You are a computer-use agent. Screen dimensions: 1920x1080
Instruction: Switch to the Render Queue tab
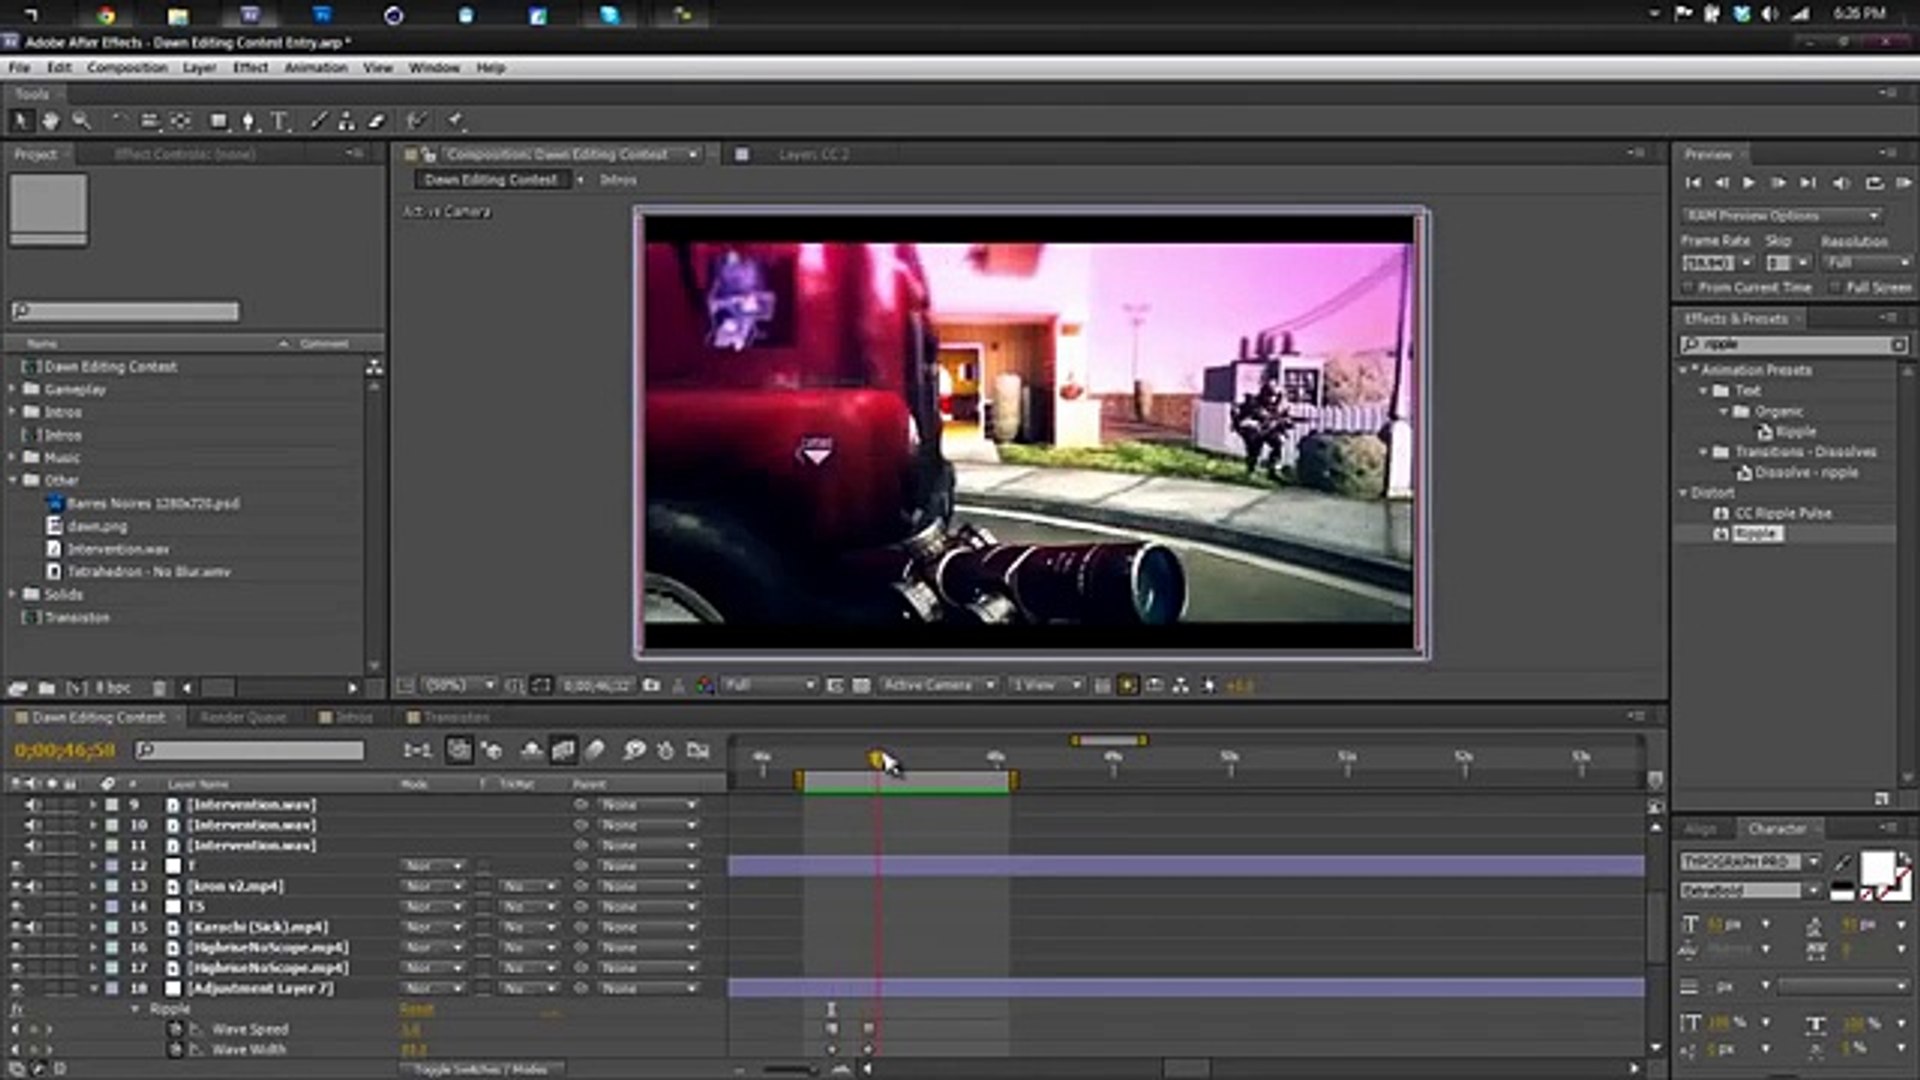click(243, 717)
